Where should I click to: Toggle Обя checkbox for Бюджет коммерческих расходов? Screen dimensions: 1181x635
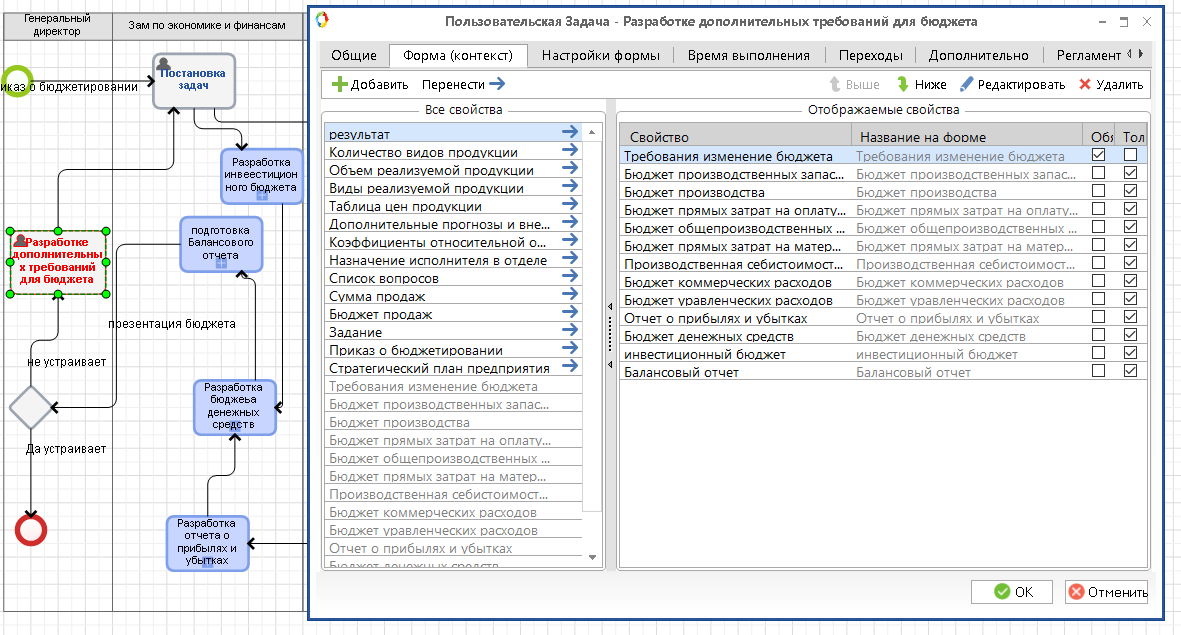pos(1098,281)
